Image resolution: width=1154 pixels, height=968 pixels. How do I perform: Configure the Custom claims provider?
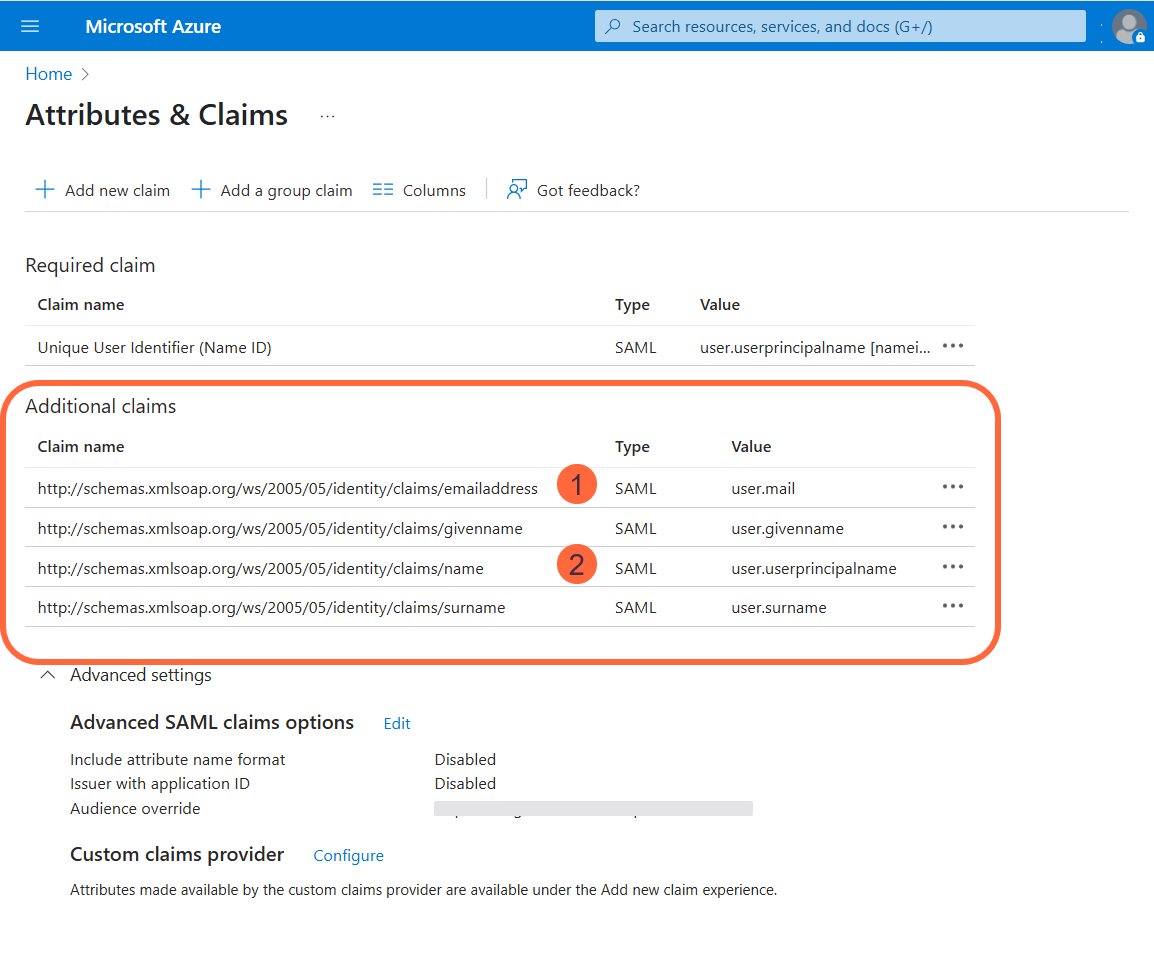pyautogui.click(x=348, y=855)
